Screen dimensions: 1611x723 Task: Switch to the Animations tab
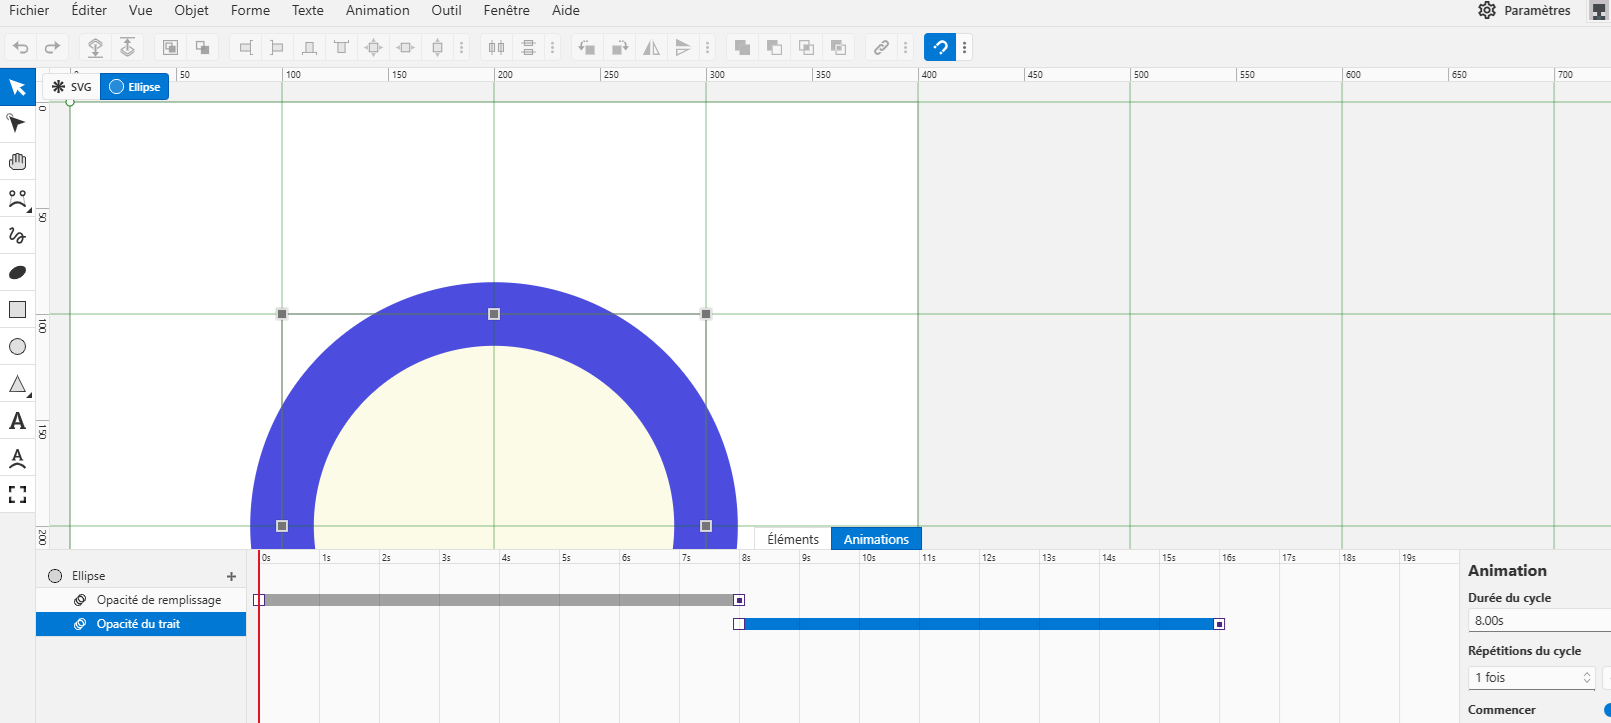(876, 539)
